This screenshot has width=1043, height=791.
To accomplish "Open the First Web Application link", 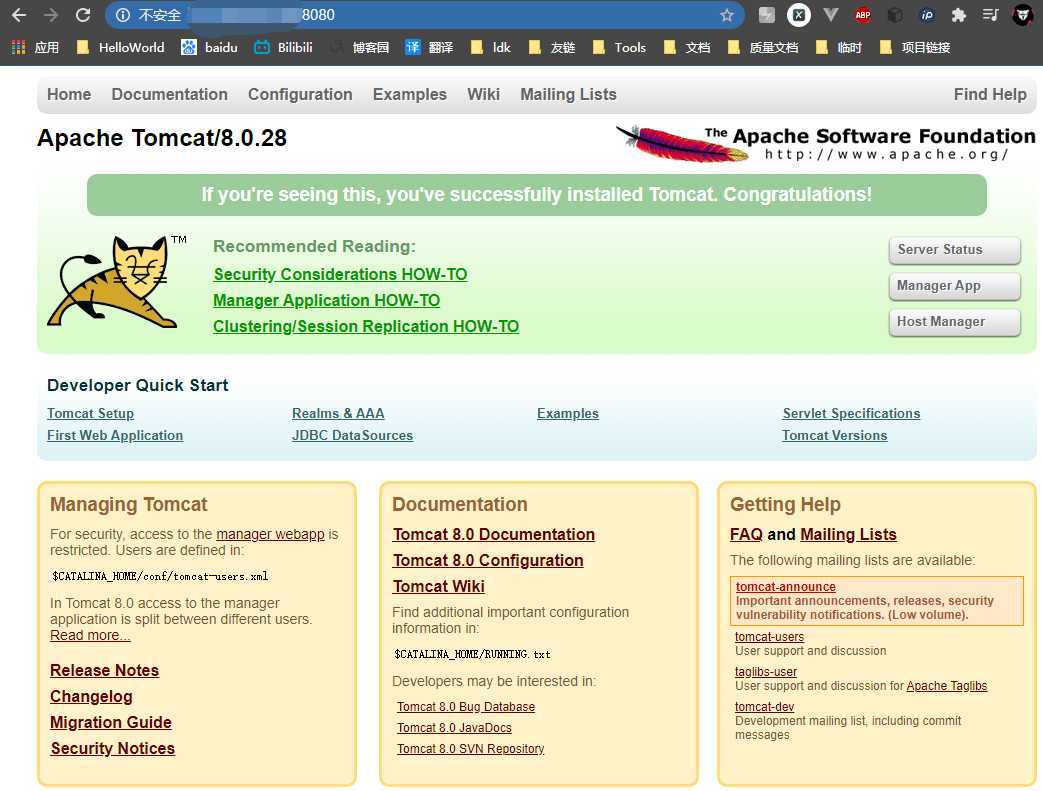I will point(115,435).
